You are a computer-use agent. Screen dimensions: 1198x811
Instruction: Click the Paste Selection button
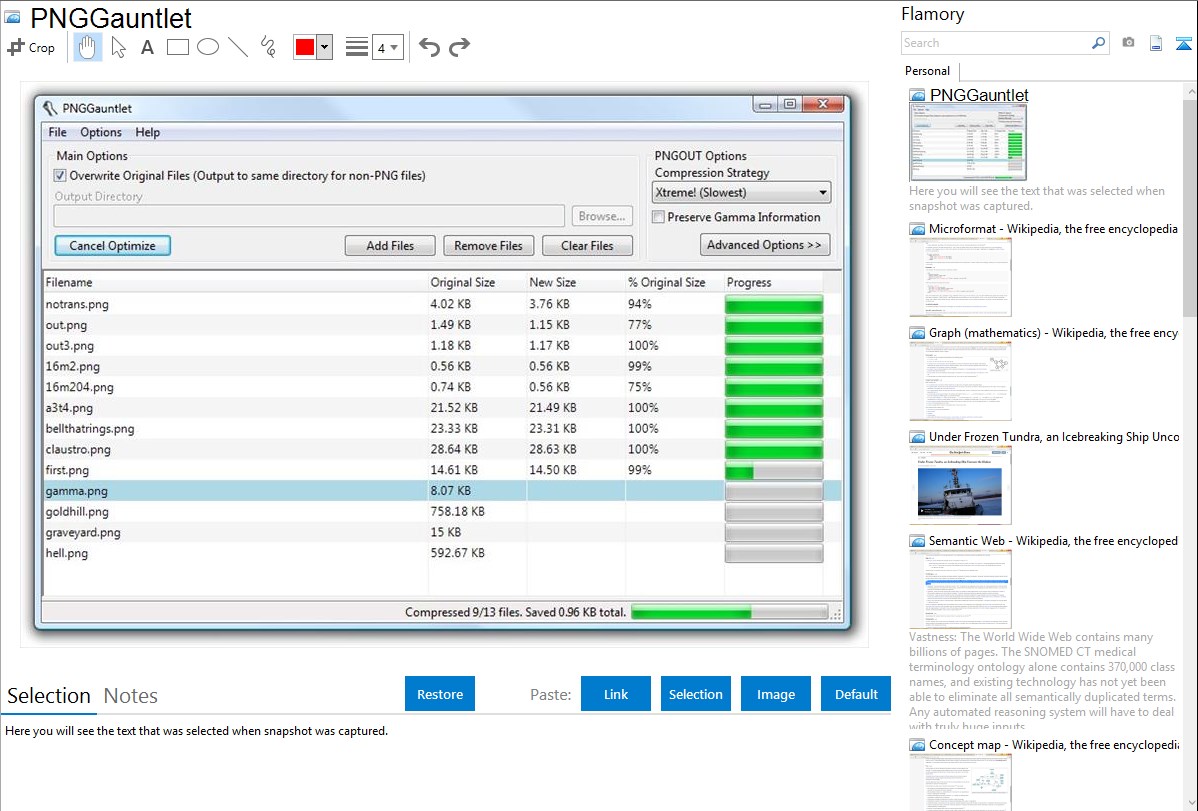(695, 694)
